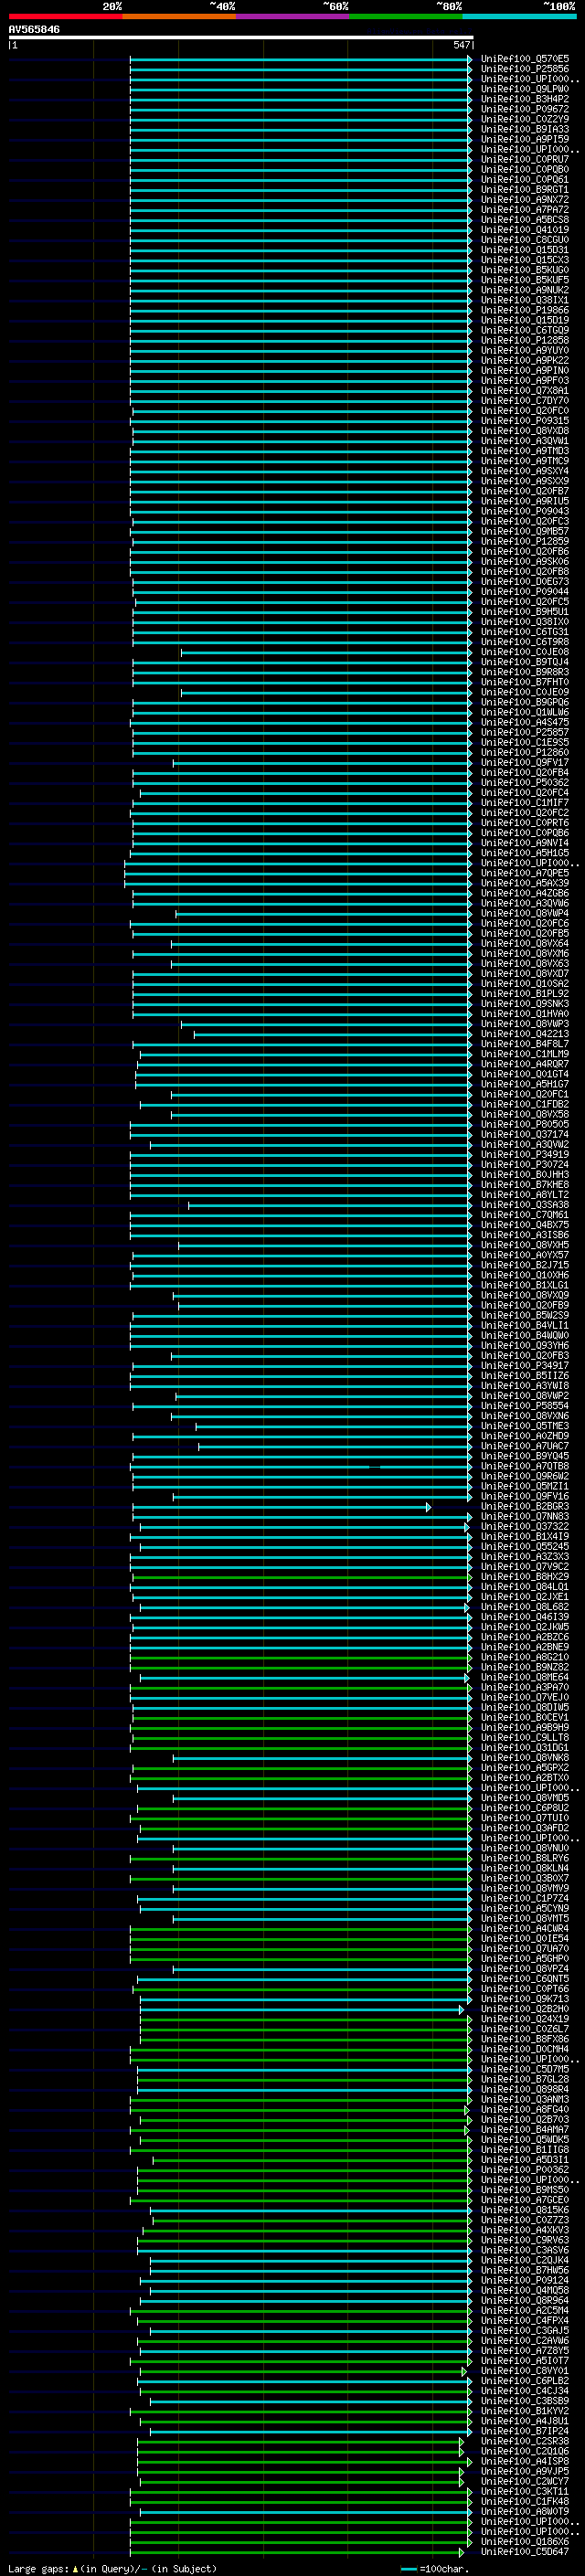Screen dimensions: 585x2576
Task: Select hit label UniRef100_B5KUG0
Action: (x=525, y=270)
